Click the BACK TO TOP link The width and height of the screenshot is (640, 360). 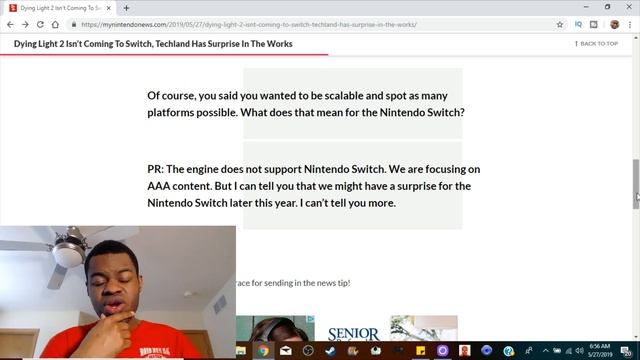tap(596, 44)
